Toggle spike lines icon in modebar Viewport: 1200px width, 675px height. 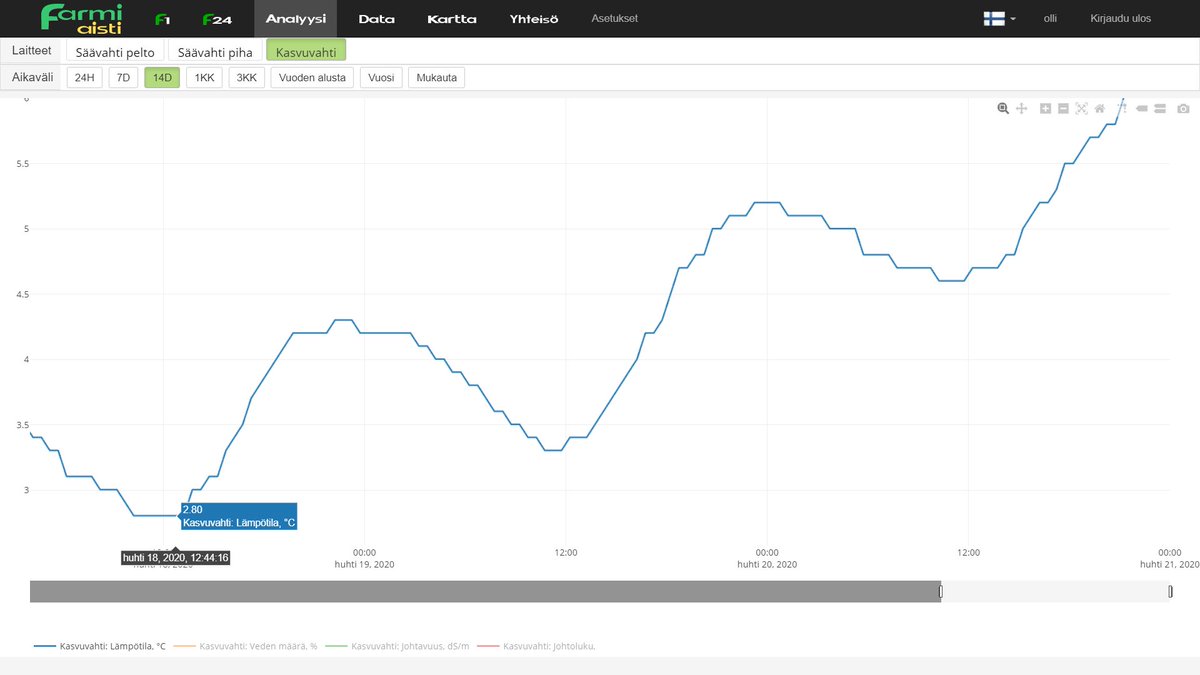tap(1122, 108)
